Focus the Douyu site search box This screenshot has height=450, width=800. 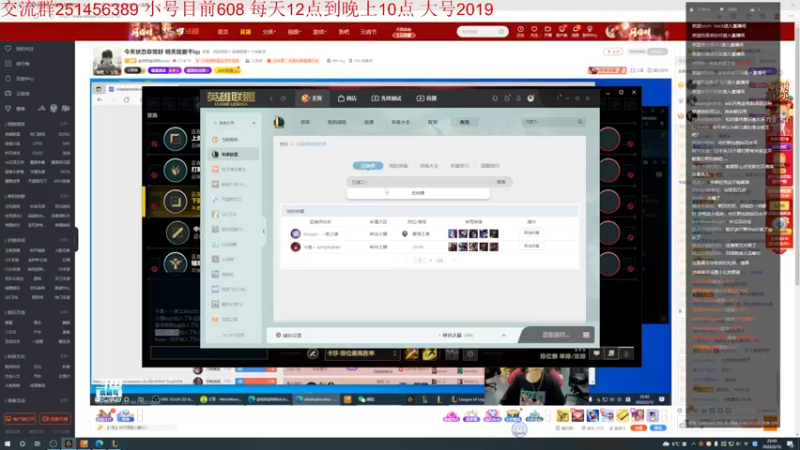(482, 32)
